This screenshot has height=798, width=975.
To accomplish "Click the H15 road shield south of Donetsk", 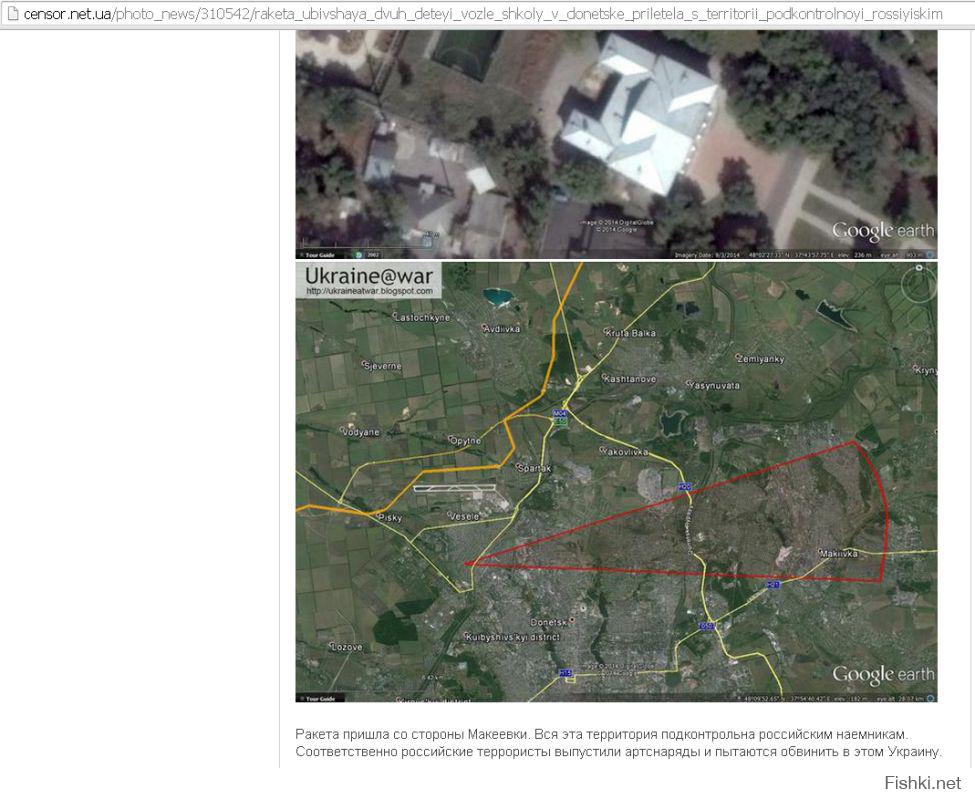I will coord(565,672).
